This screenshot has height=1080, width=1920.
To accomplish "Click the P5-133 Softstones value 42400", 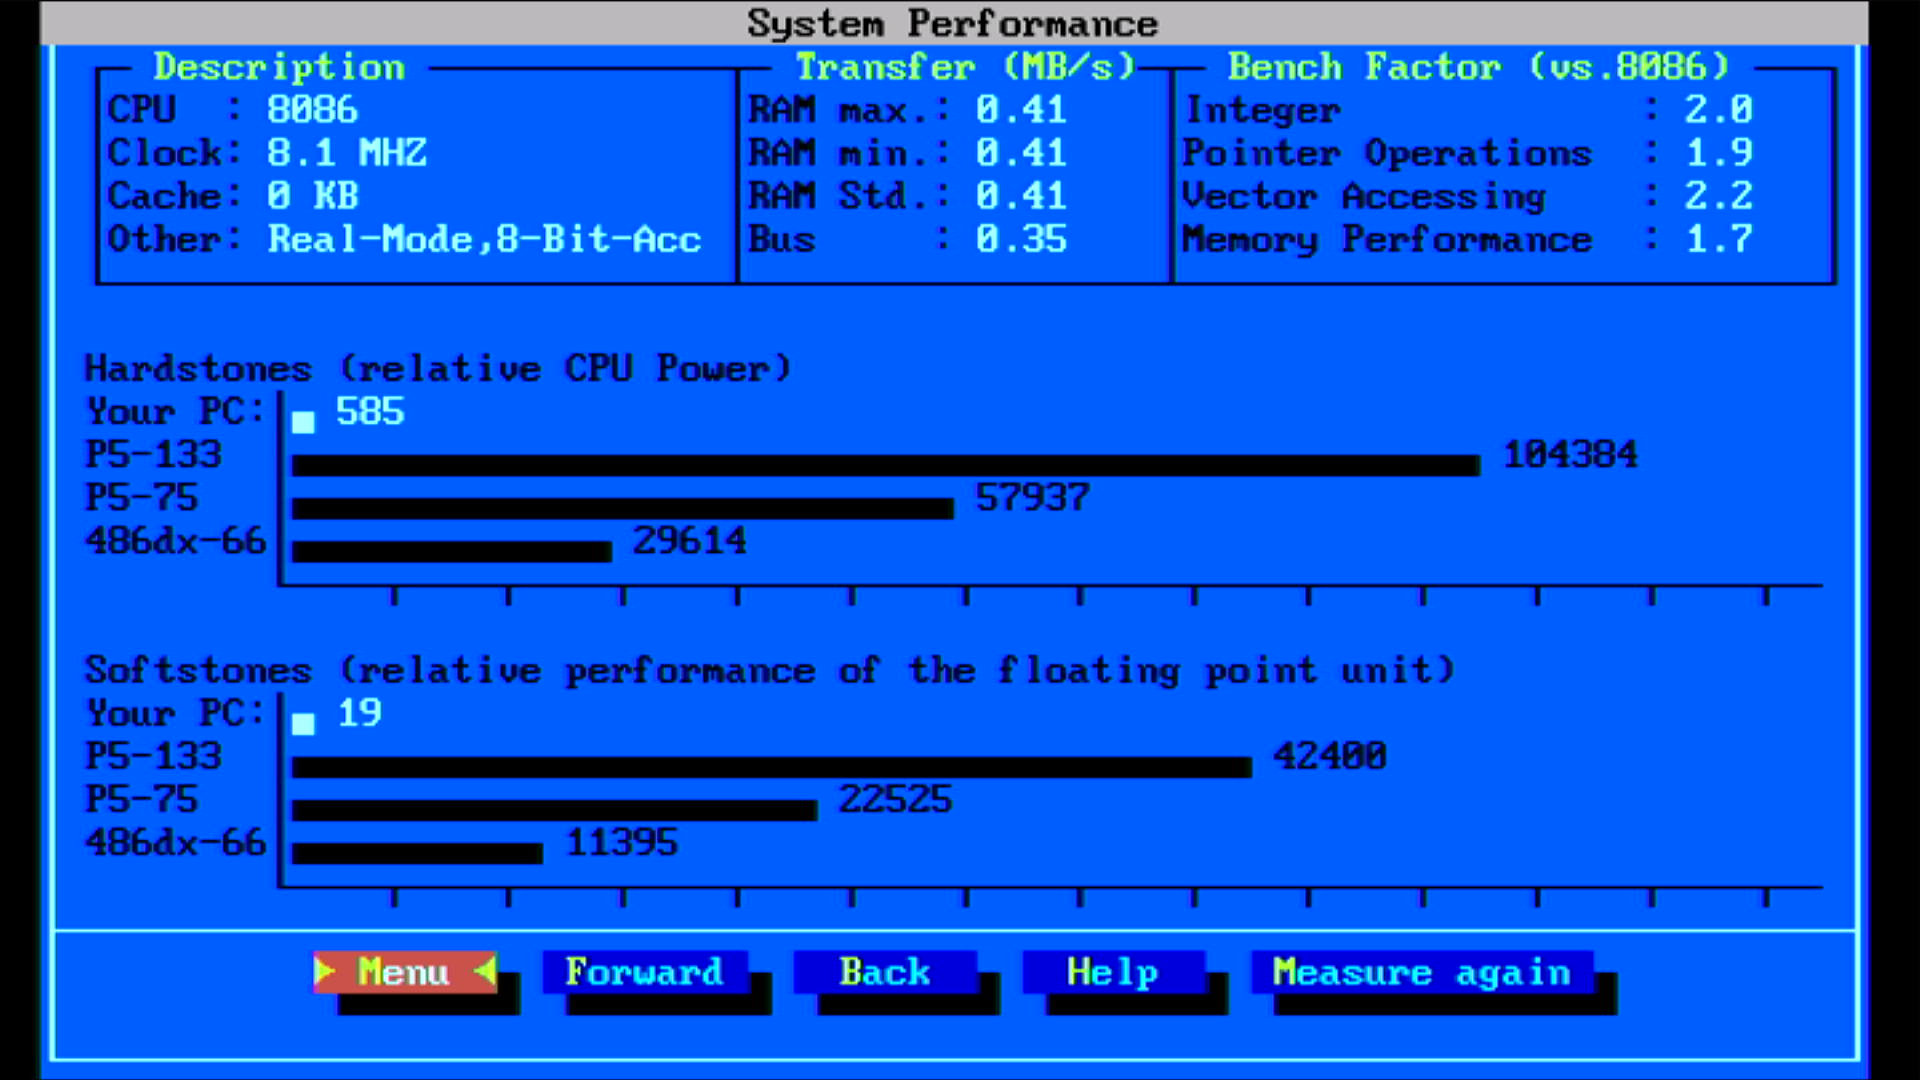I will (x=1330, y=756).
